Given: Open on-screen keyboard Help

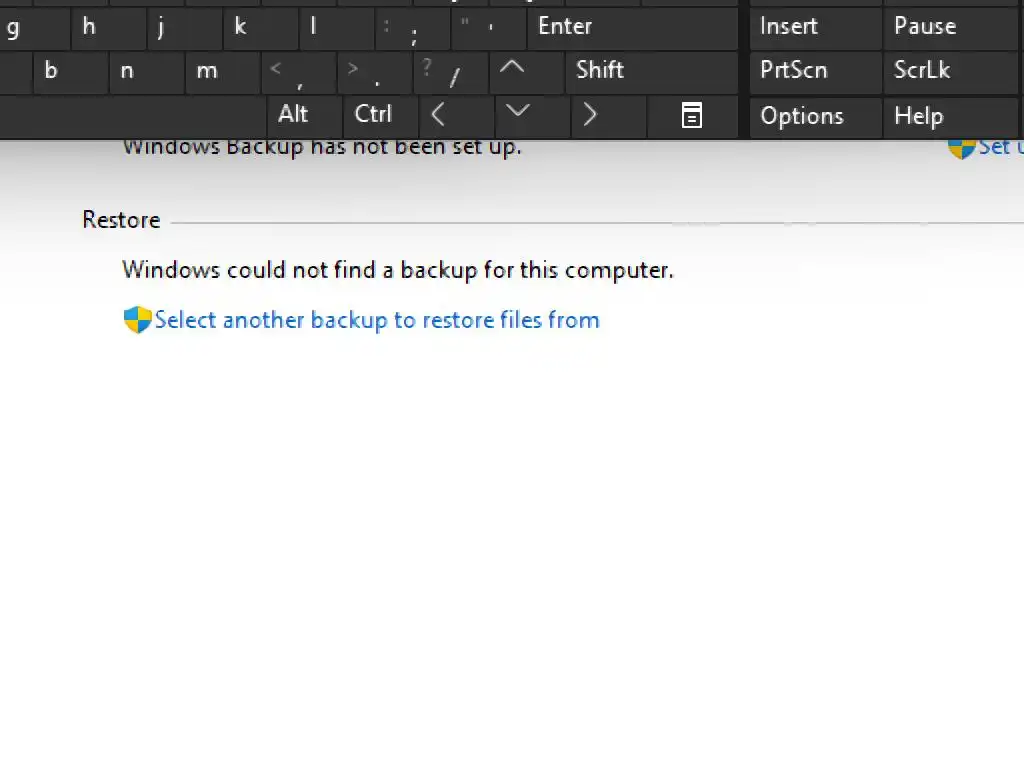Looking at the screenshot, I should pos(951,117).
